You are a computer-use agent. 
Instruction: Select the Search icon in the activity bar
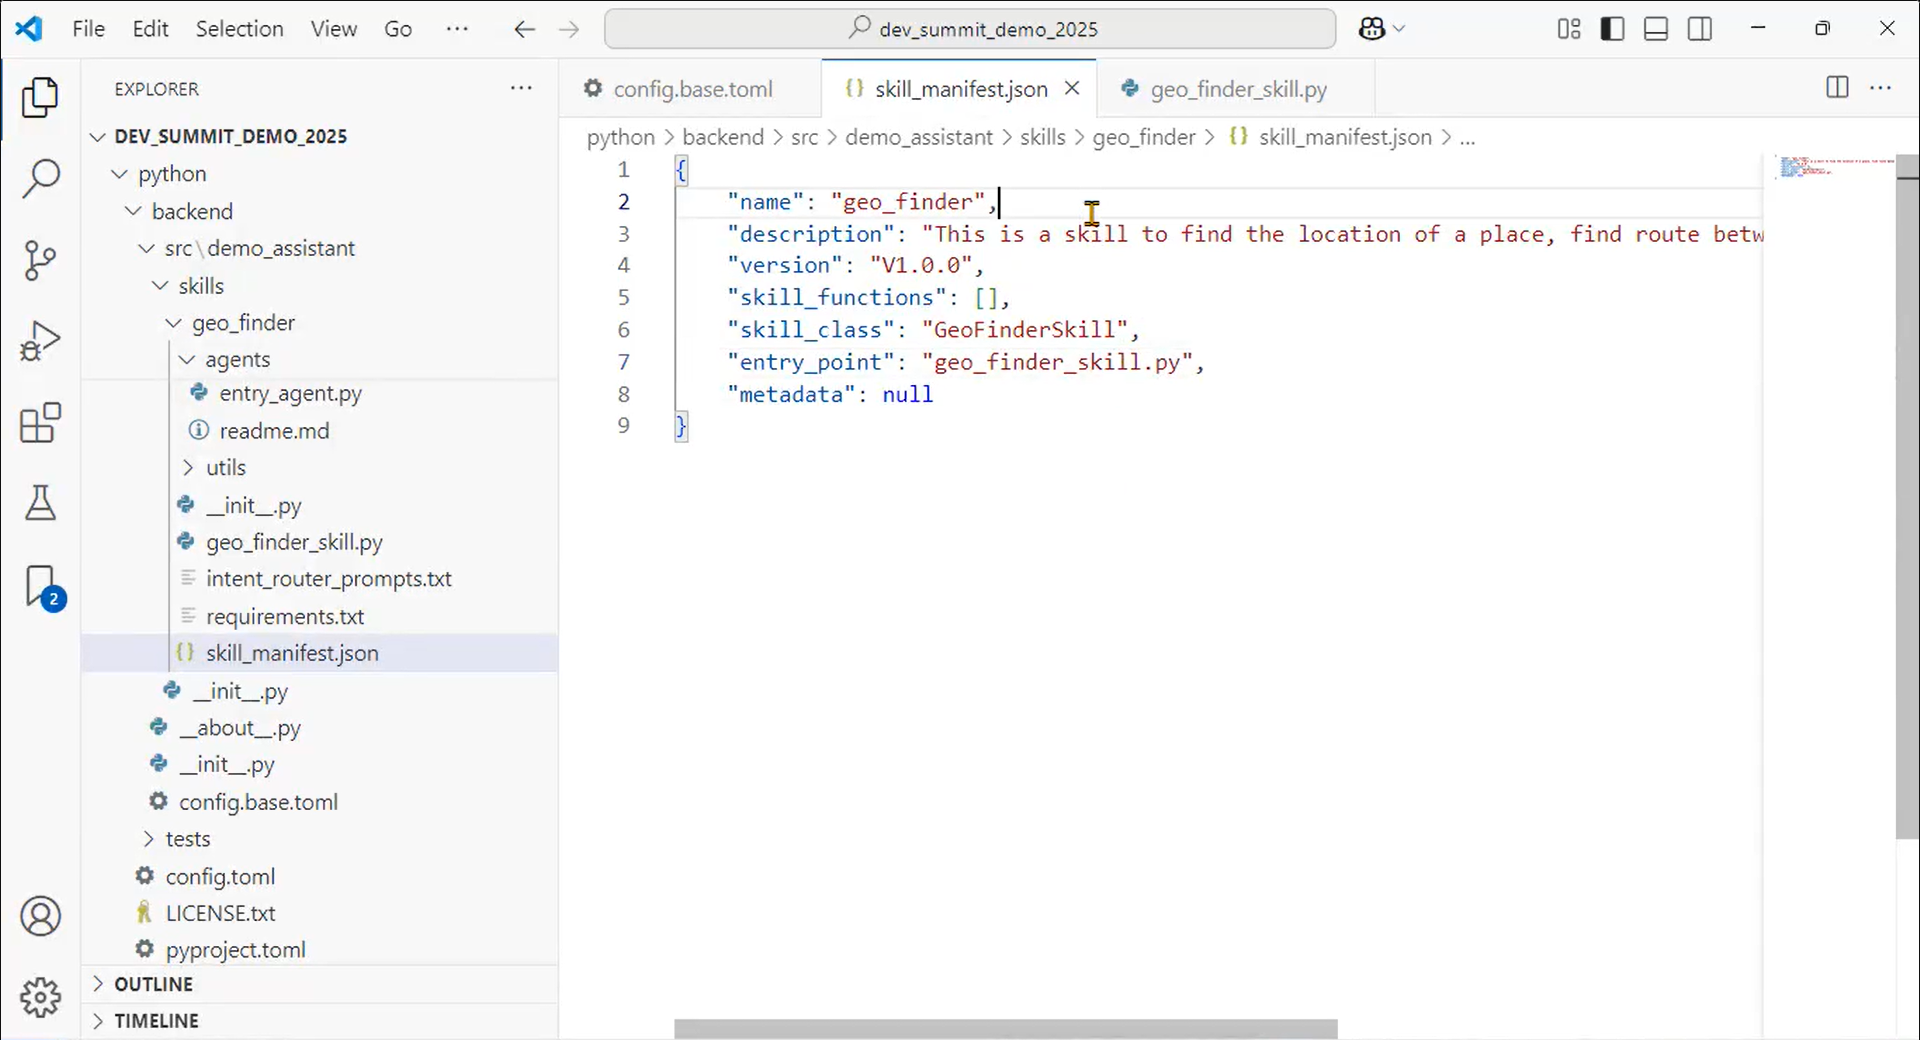pos(40,177)
